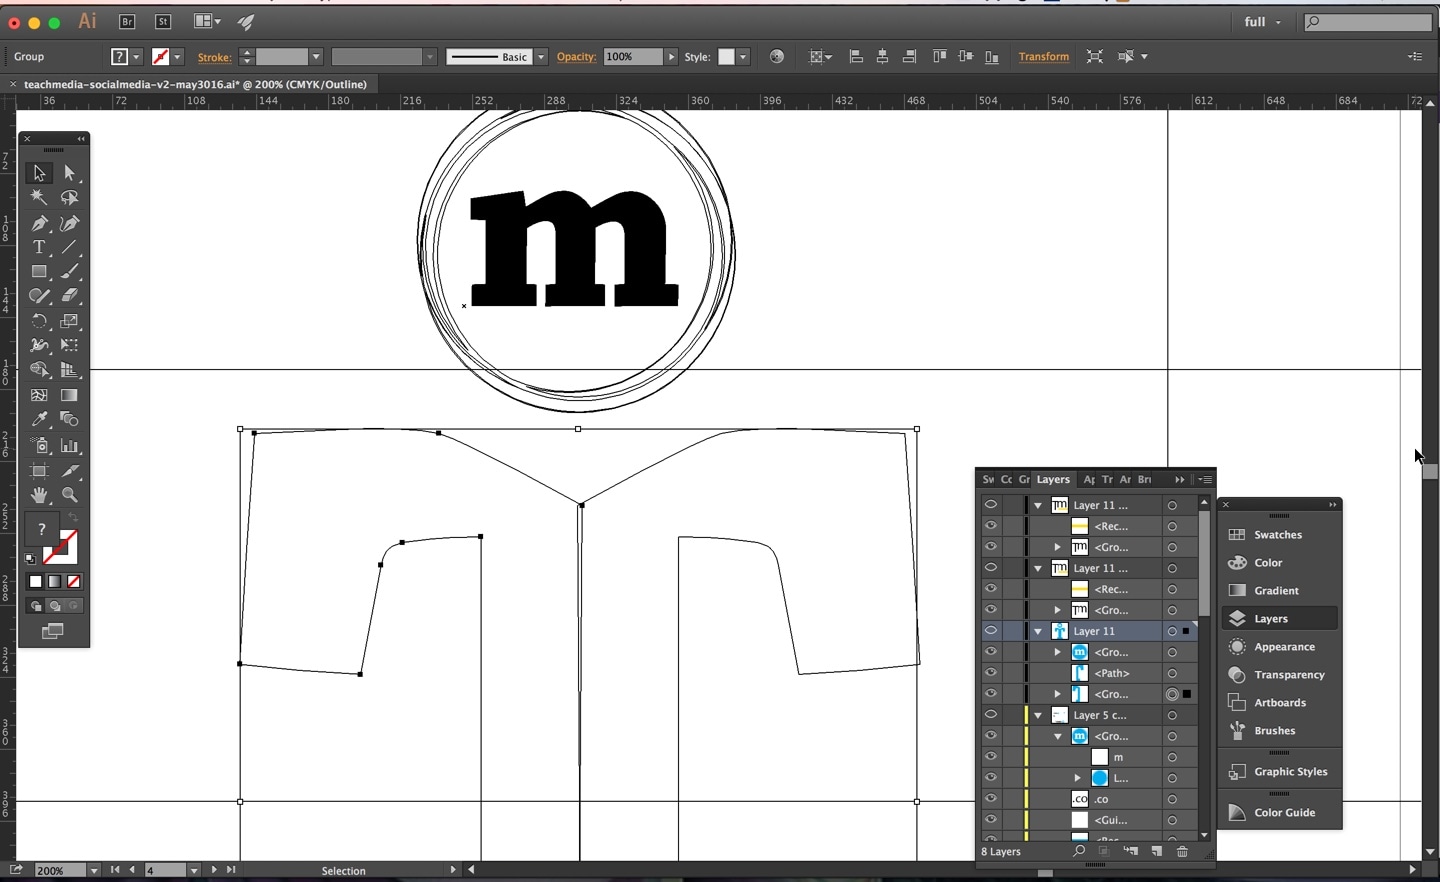Pick the Rotate tool
This screenshot has height=882, width=1440.
39,321
